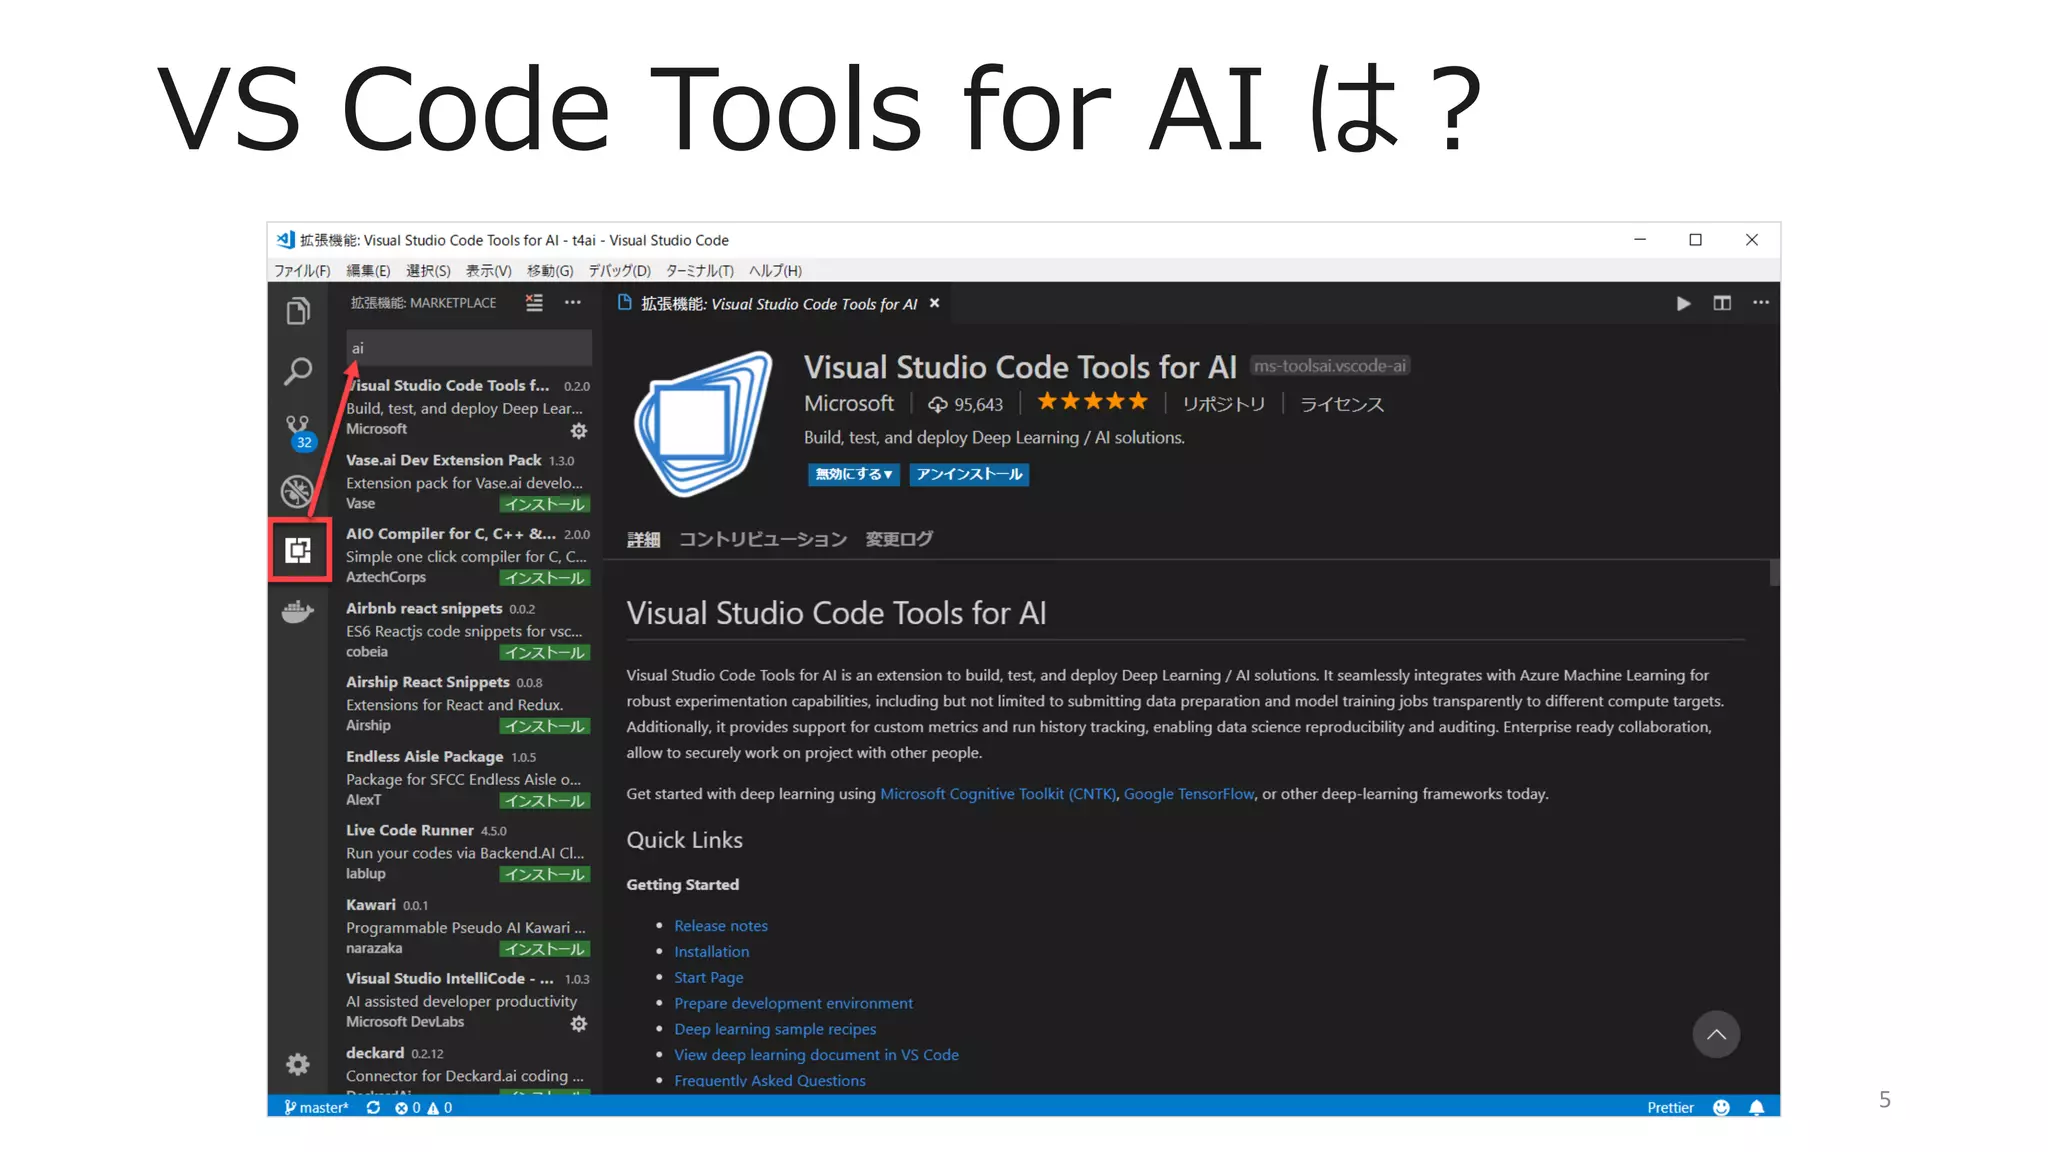2048x1152 pixels.
Task: Click the synchronize changes icon in status bar
Action: tap(373, 1107)
